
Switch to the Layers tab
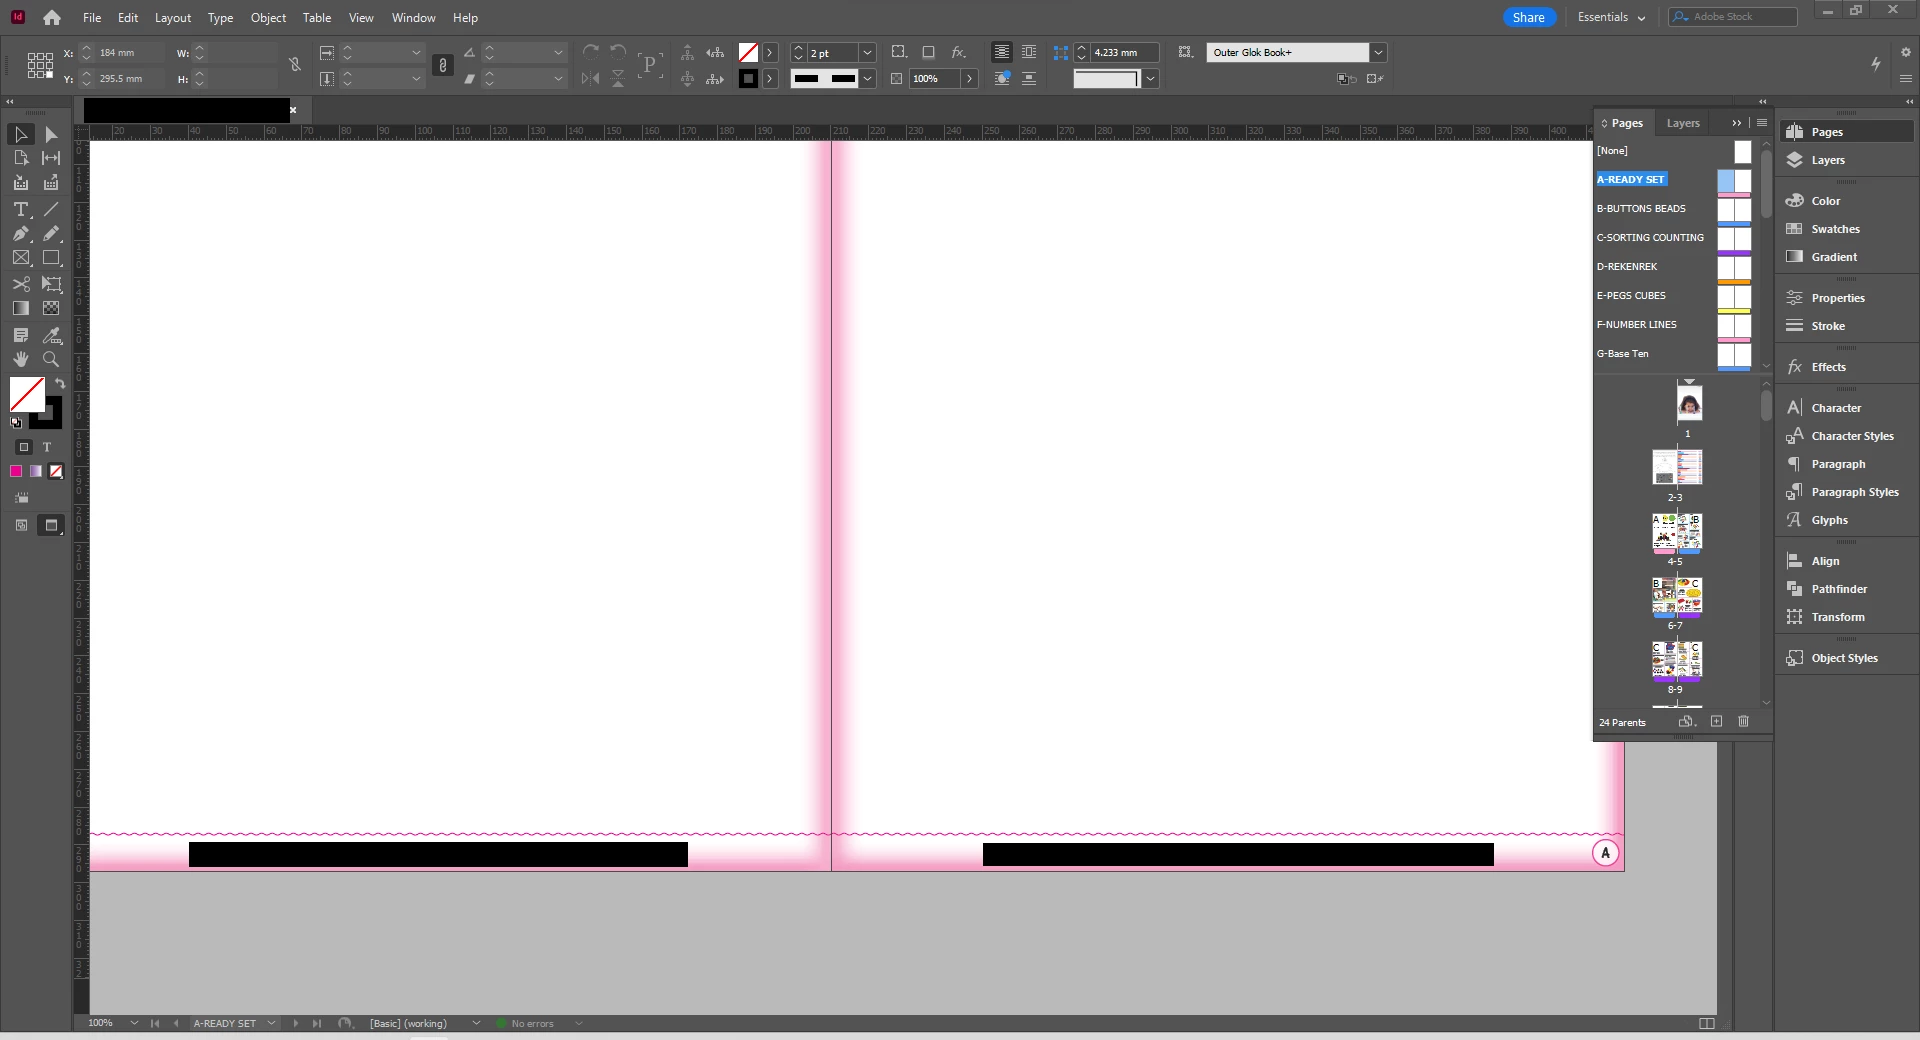pyautogui.click(x=1683, y=123)
